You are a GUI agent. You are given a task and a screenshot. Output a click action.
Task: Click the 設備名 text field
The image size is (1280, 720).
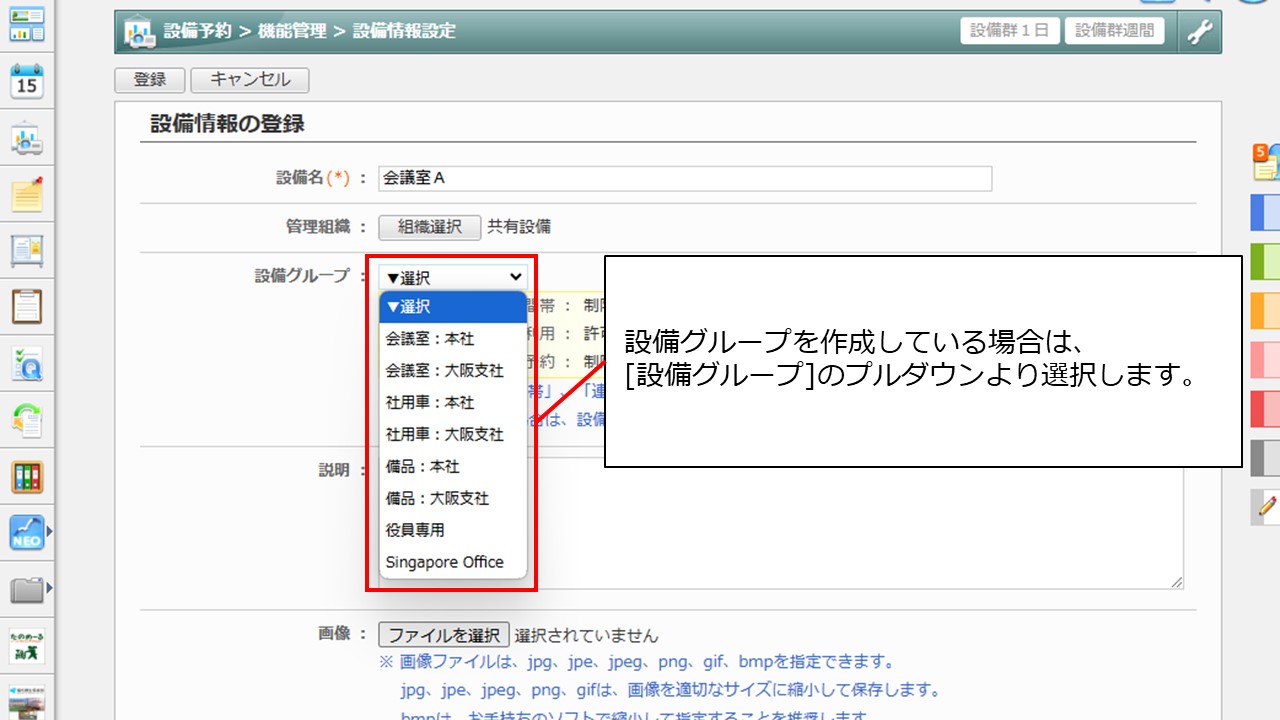click(685, 178)
